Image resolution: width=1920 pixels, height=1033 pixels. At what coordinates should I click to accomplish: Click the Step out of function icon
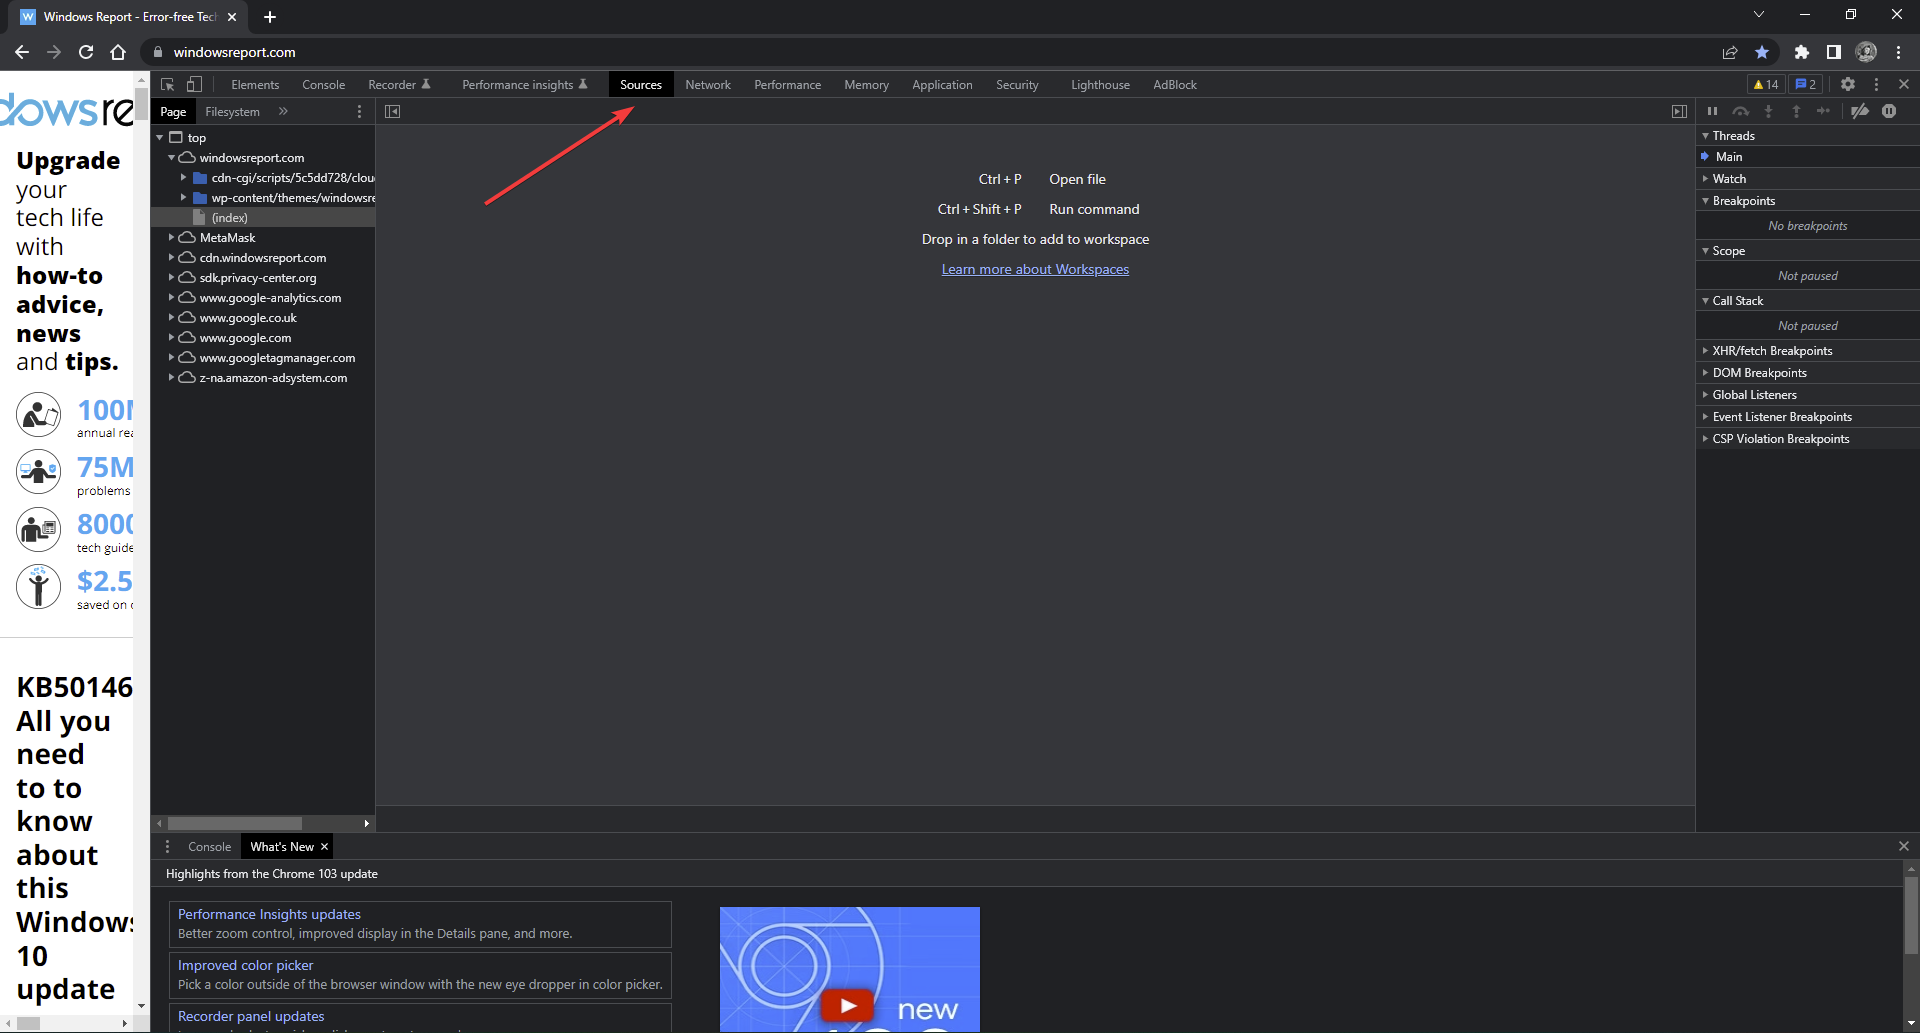(1796, 112)
